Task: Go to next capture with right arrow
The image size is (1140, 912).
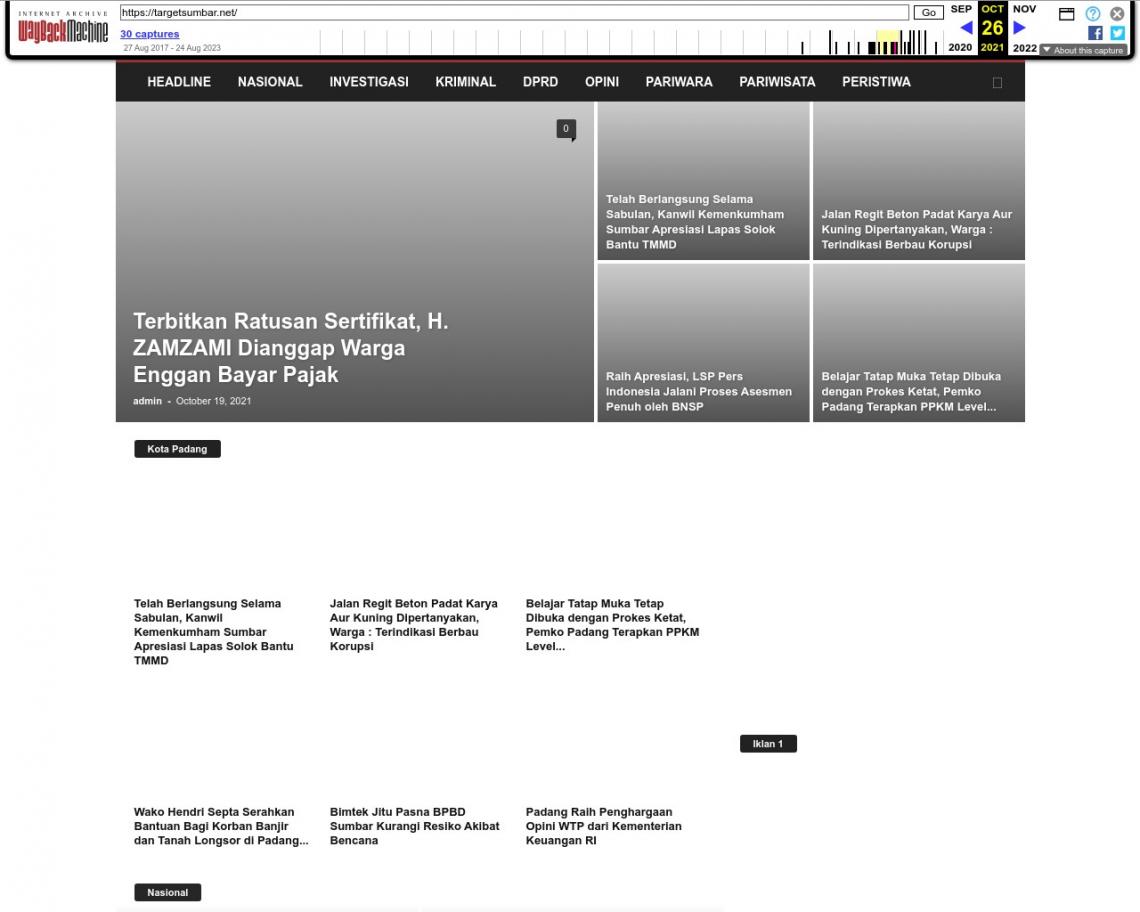Action: [x=1019, y=28]
